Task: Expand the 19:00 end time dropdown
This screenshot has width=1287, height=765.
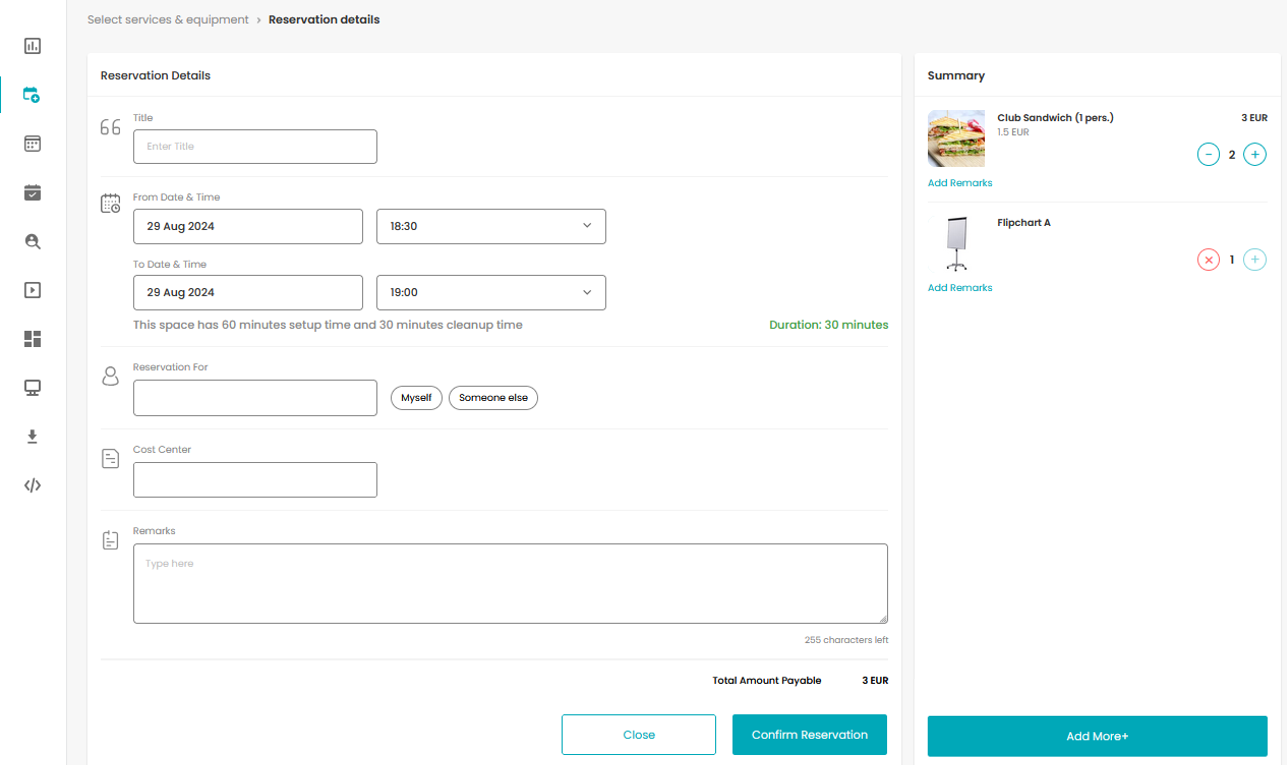Action: click(491, 293)
